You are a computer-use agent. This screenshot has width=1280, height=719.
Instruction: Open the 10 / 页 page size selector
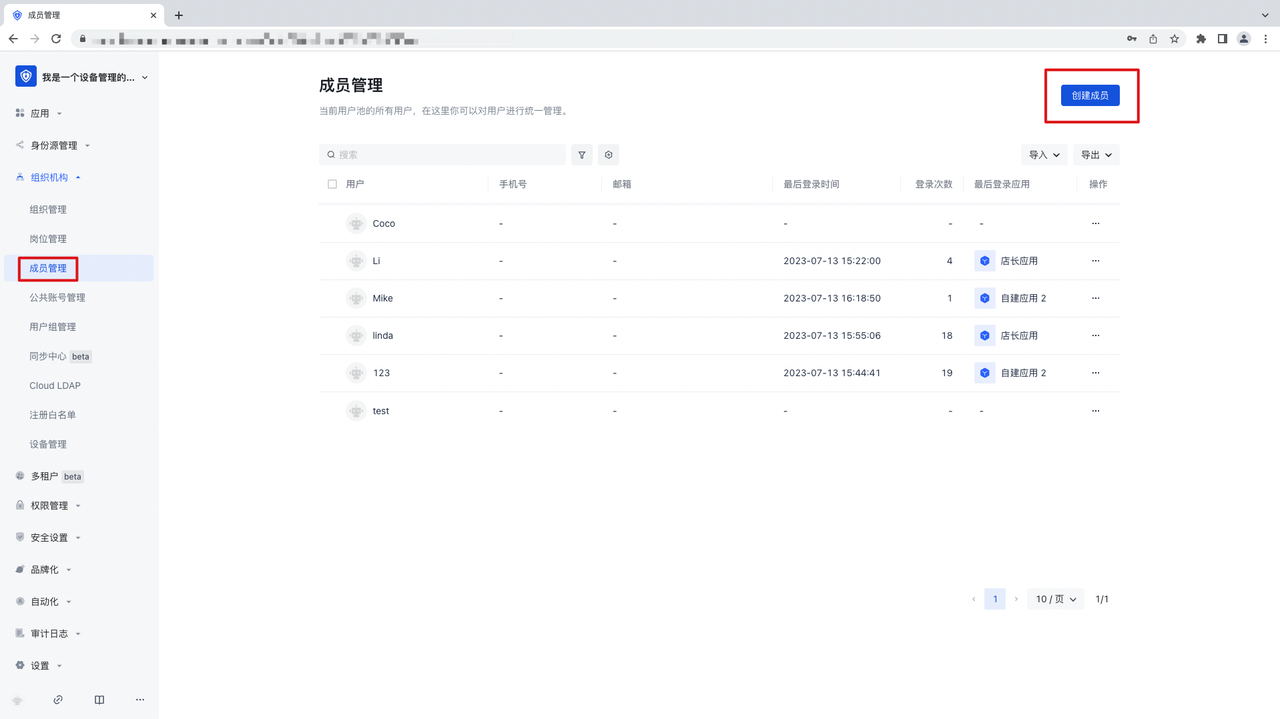tap(1055, 599)
